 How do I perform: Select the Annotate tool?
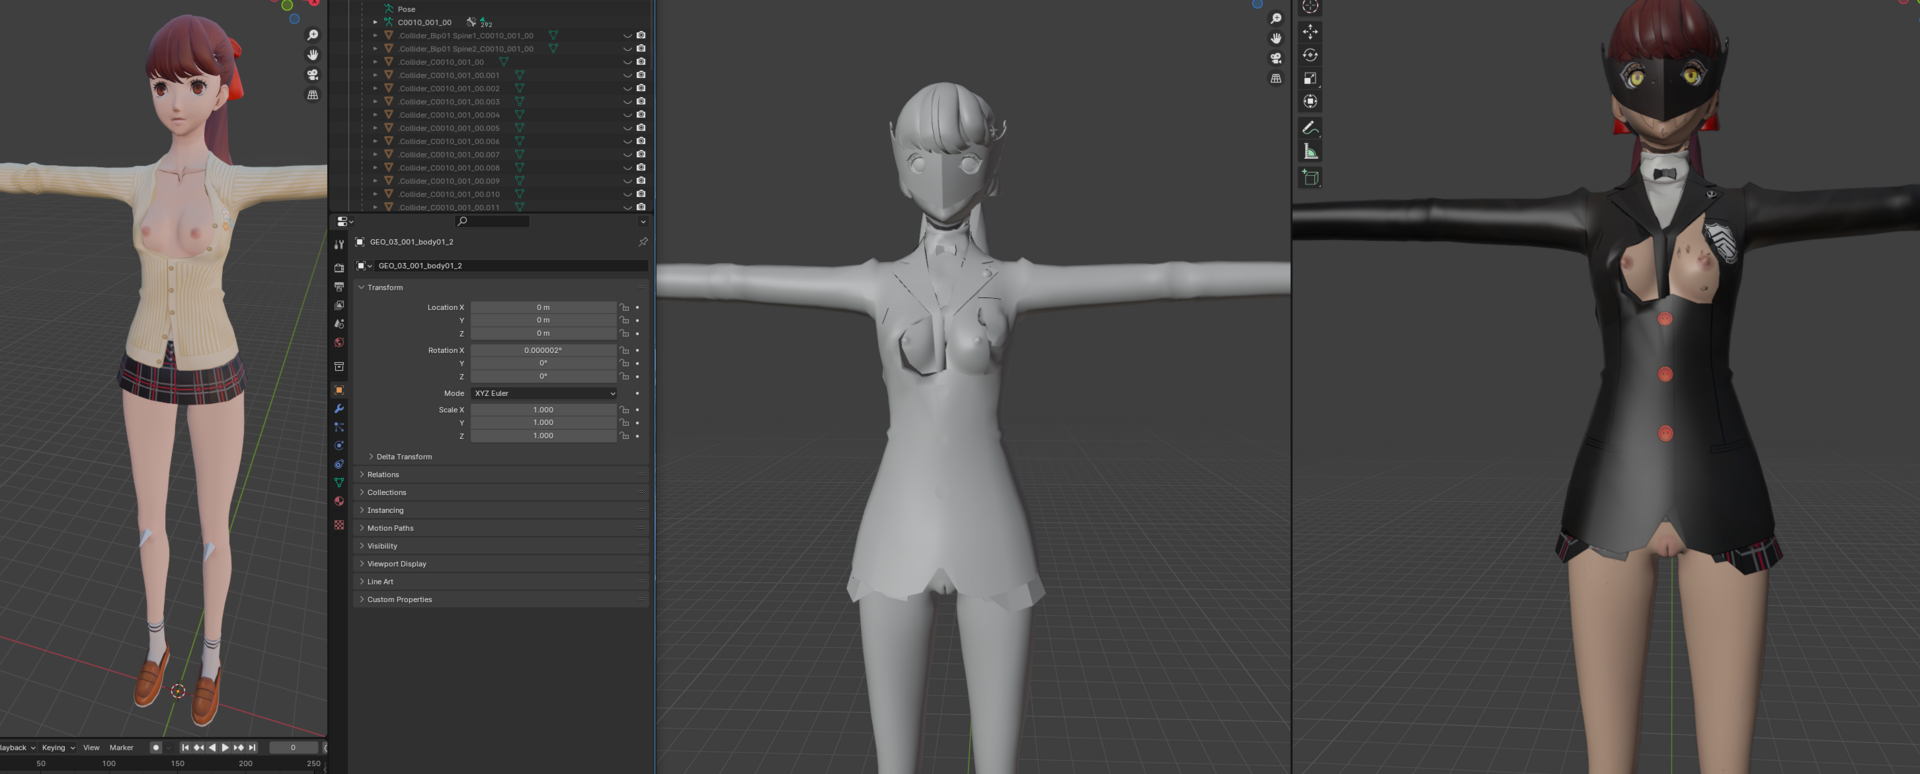[1310, 128]
